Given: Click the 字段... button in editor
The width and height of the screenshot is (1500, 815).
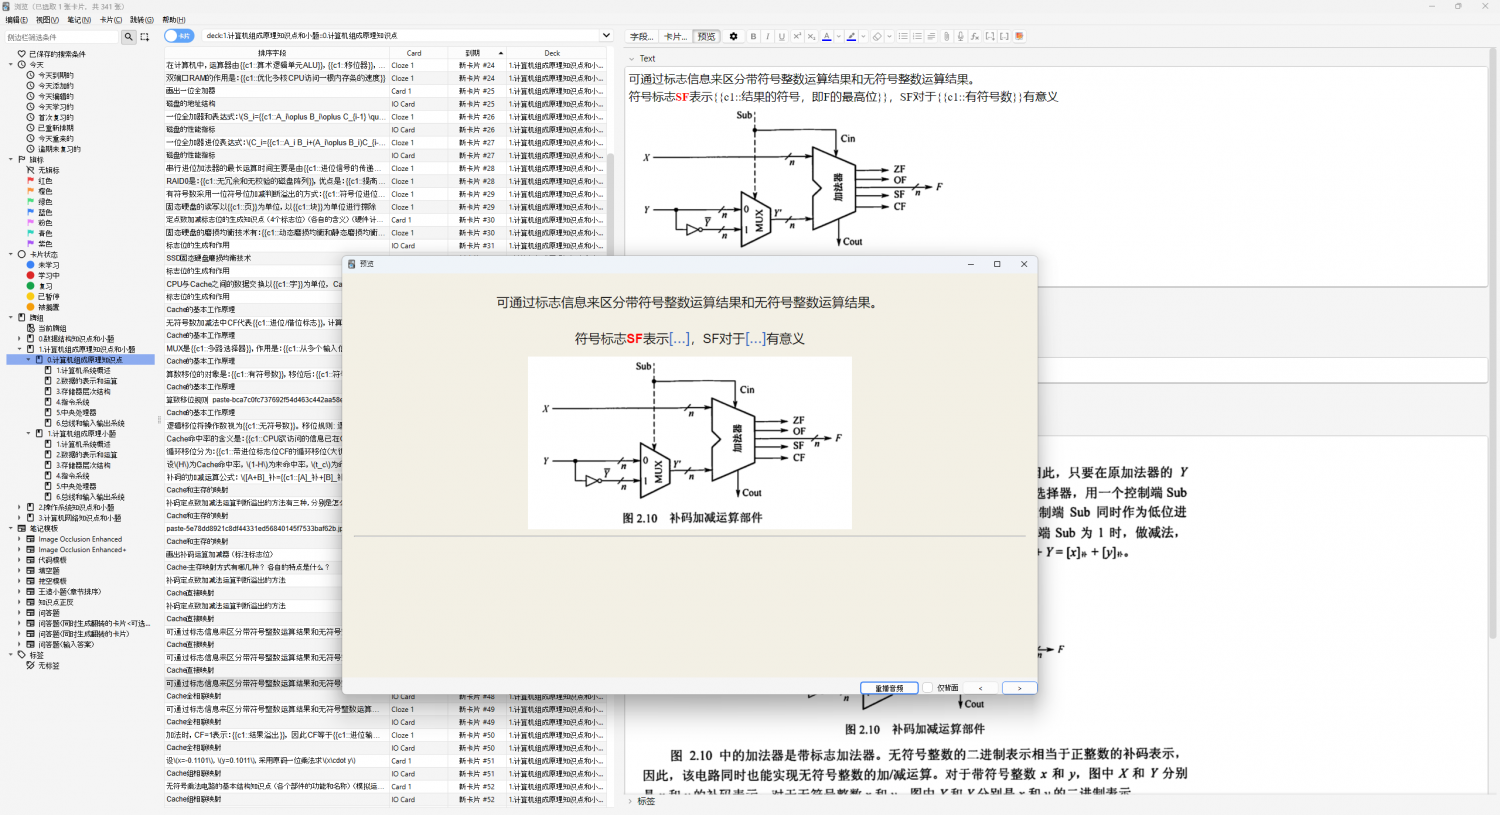Looking at the screenshot, I should click(x=642, y=37).
